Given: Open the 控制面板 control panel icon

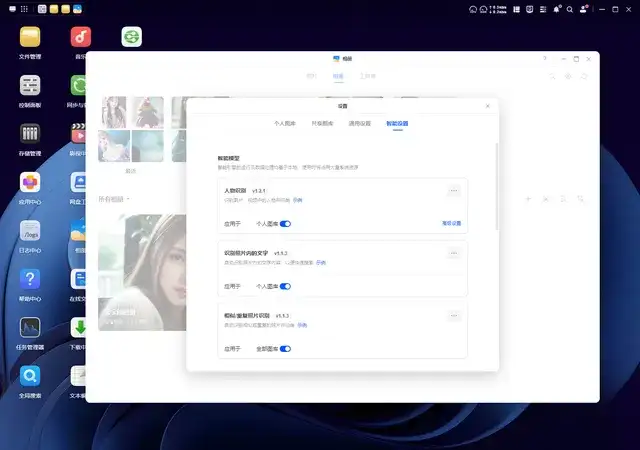Looking at the screenshot, I should tap(30, 86).
